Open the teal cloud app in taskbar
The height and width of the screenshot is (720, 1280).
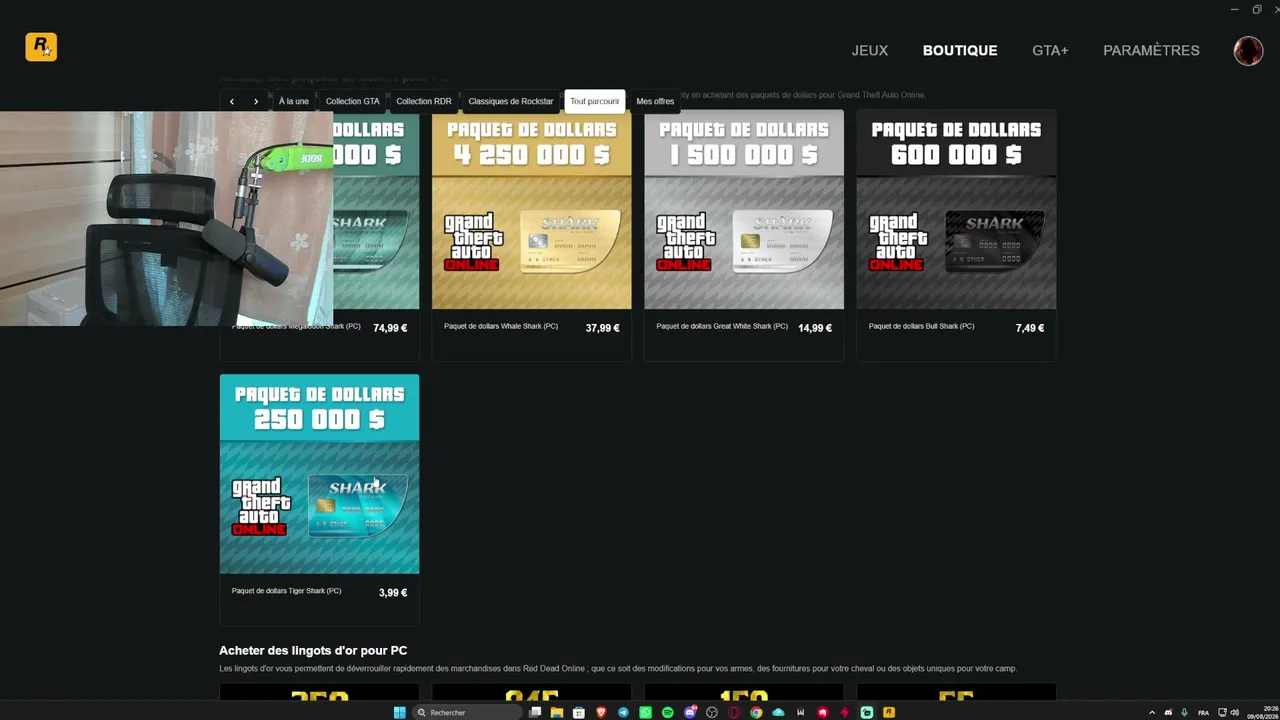coord(778,712)
